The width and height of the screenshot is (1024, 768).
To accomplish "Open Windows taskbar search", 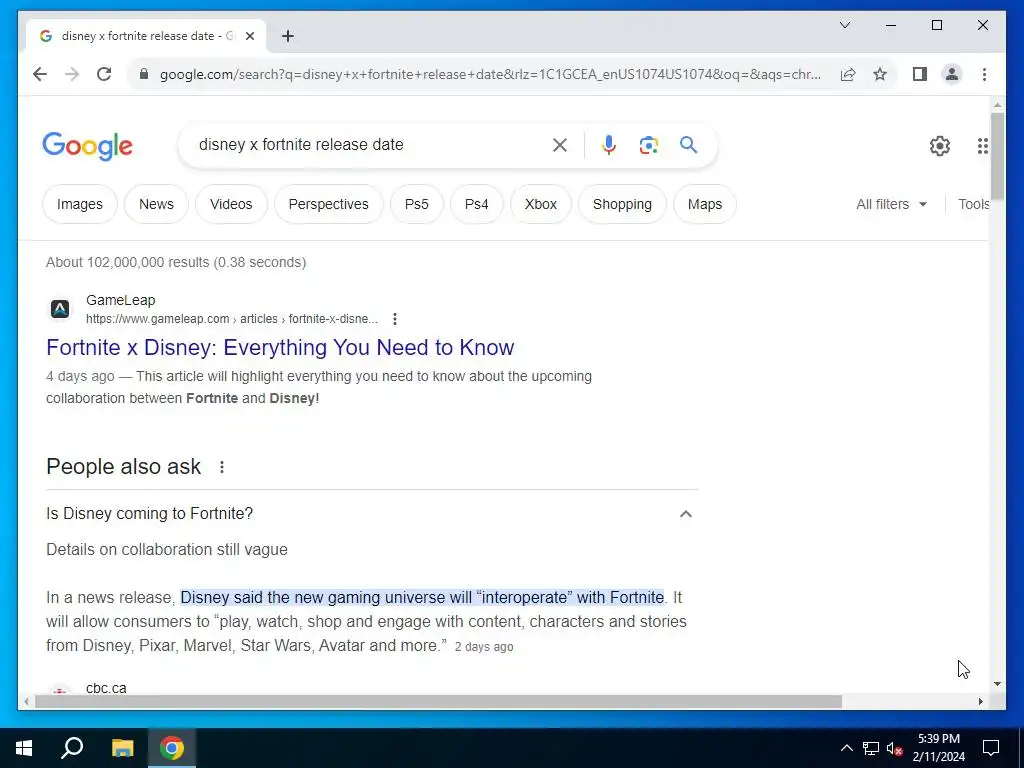I will coord(72,748).
